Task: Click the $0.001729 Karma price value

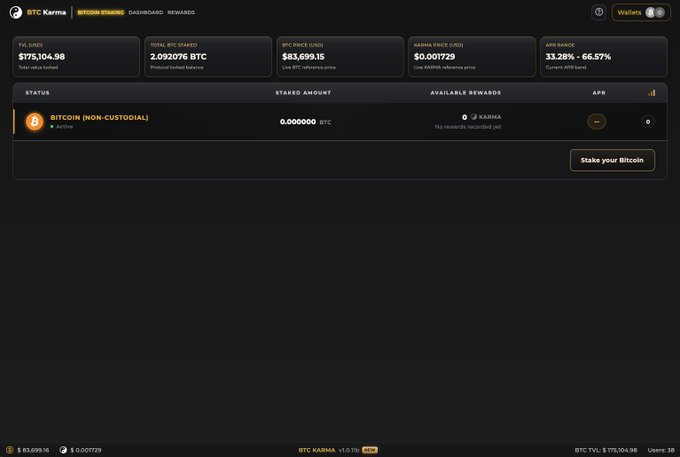Action: pos(435,57)
